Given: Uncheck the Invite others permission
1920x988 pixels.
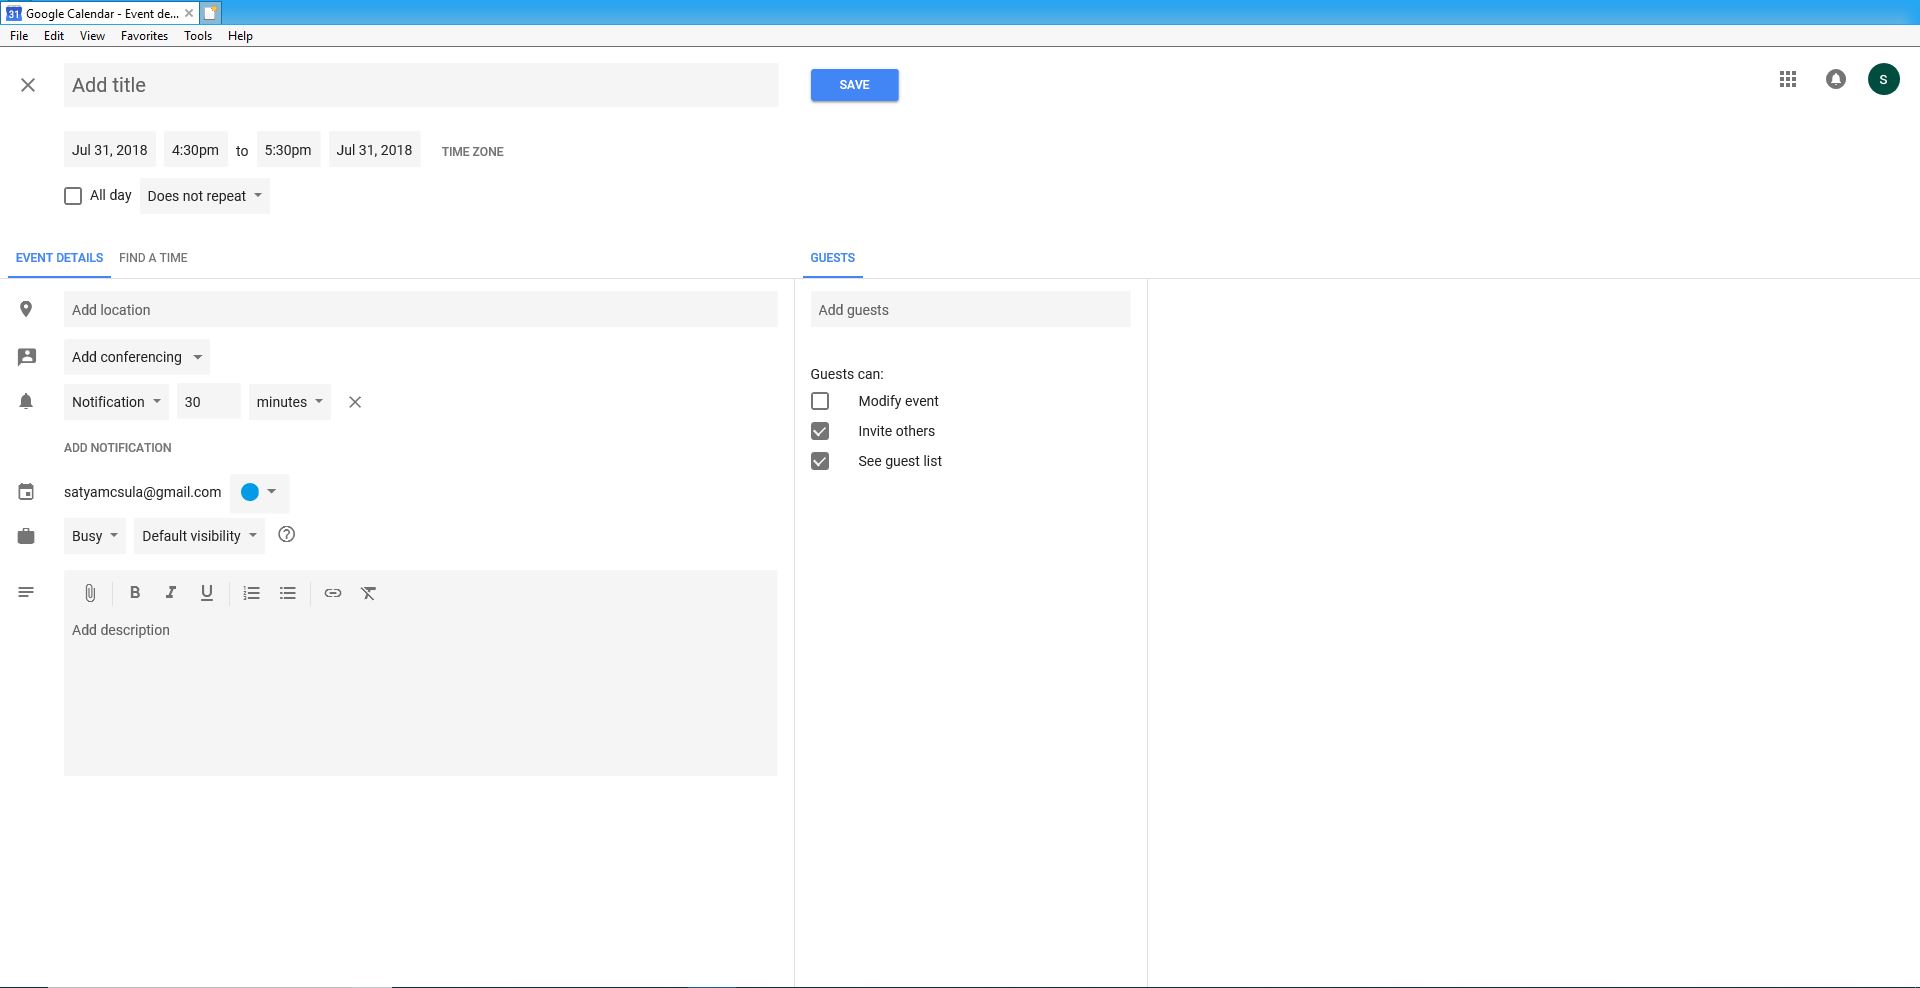Looking at the screenshot, I should pyautogui.click(x=820, y=431).
